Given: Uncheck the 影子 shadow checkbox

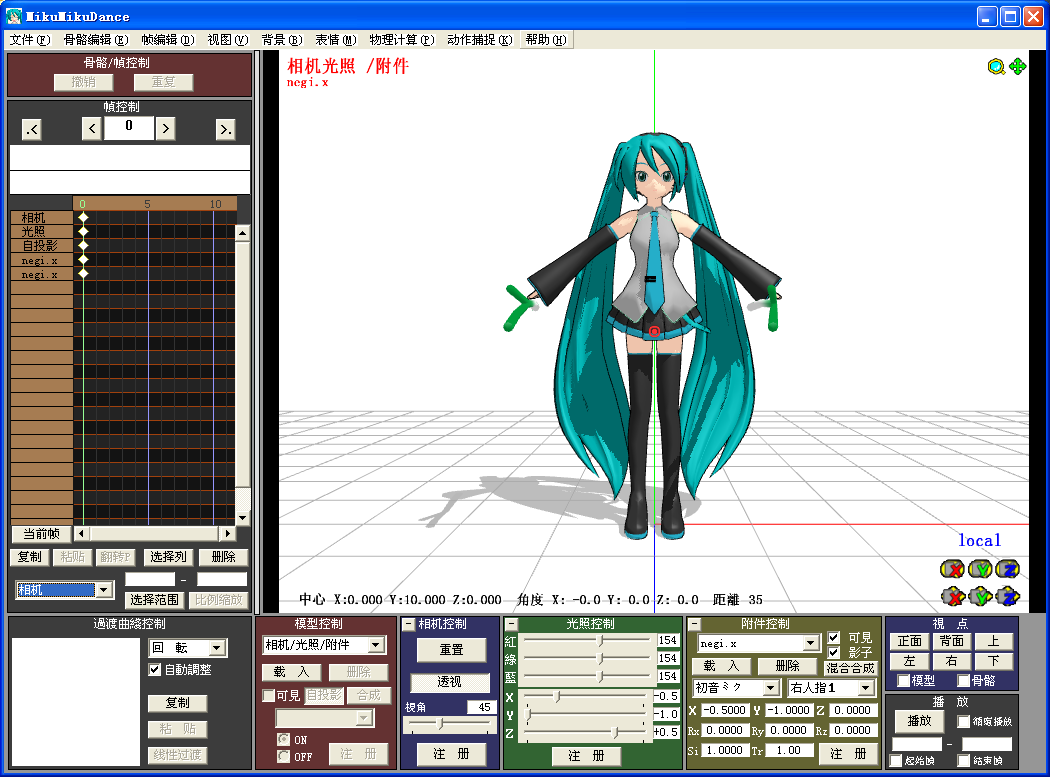Looking at the screenshot, I should (x=834, y=652).
